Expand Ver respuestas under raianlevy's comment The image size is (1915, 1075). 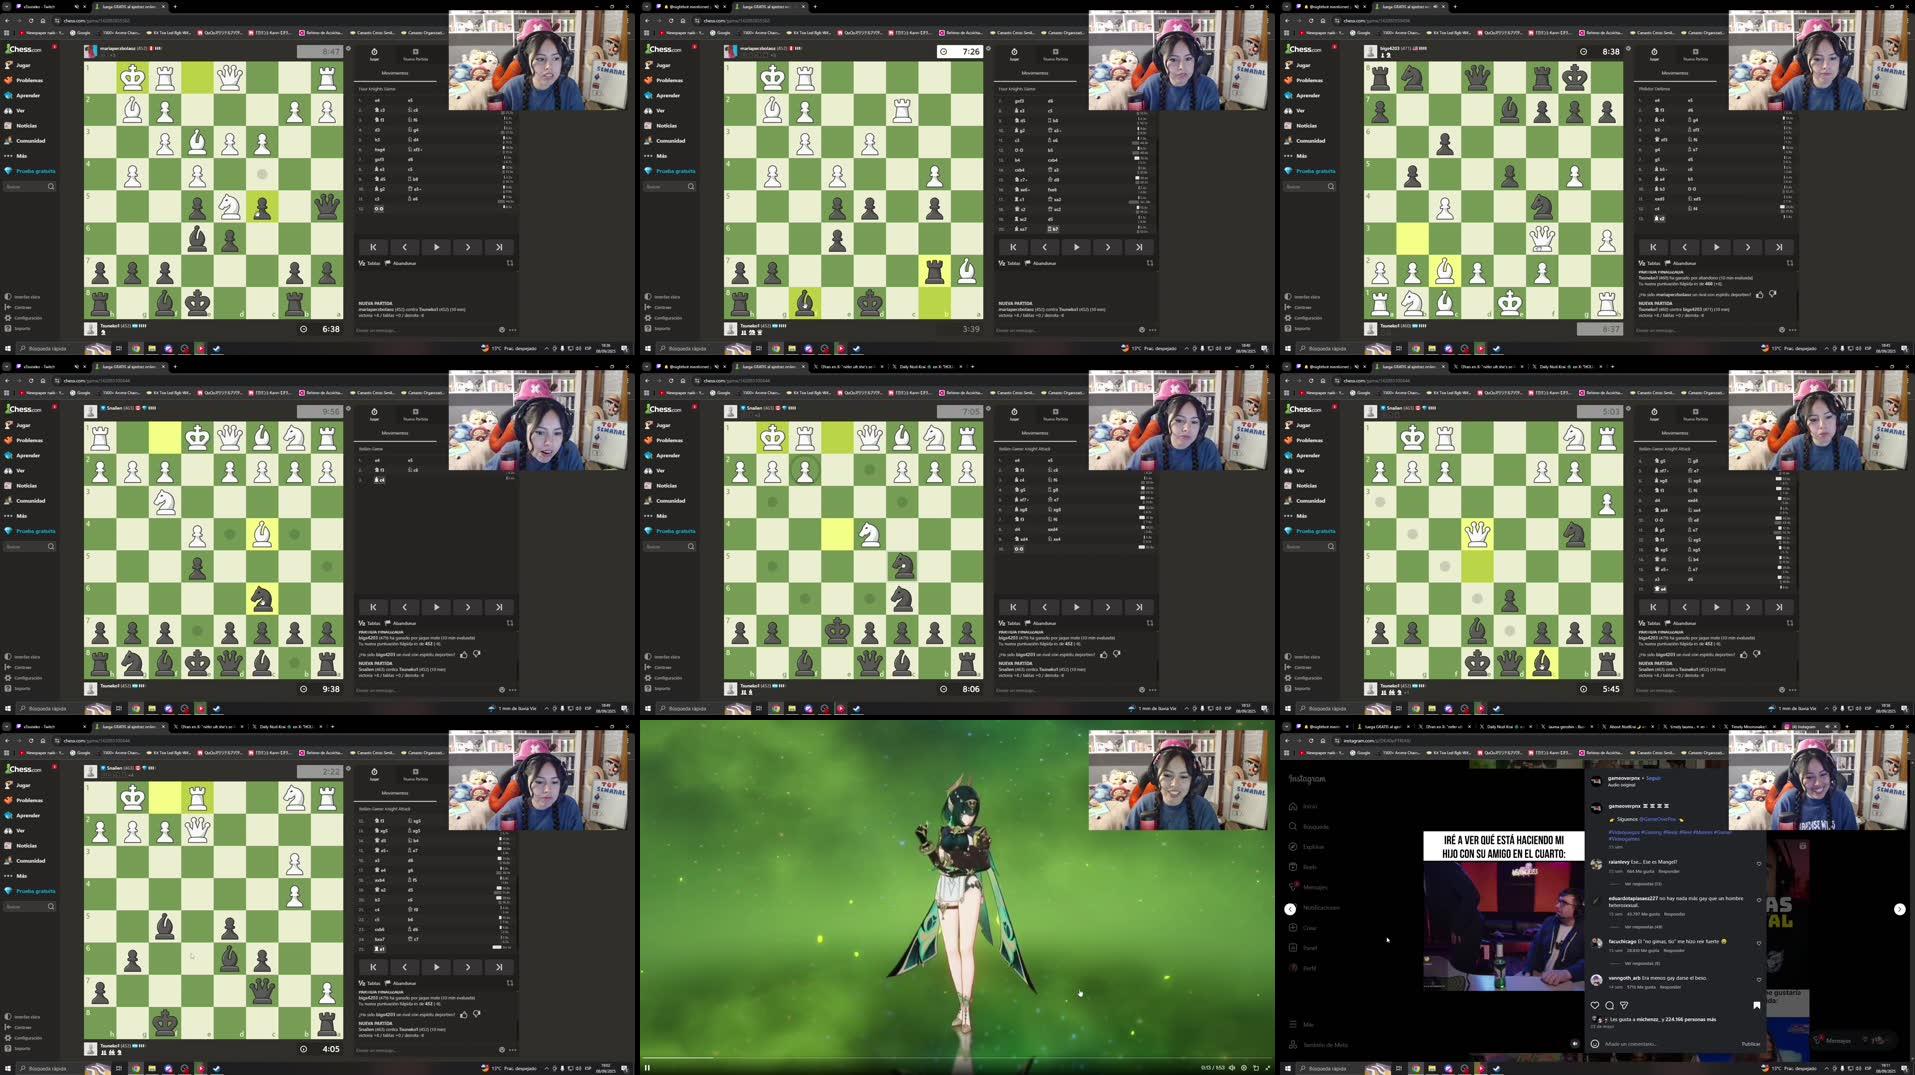[x=1642, y=884]
